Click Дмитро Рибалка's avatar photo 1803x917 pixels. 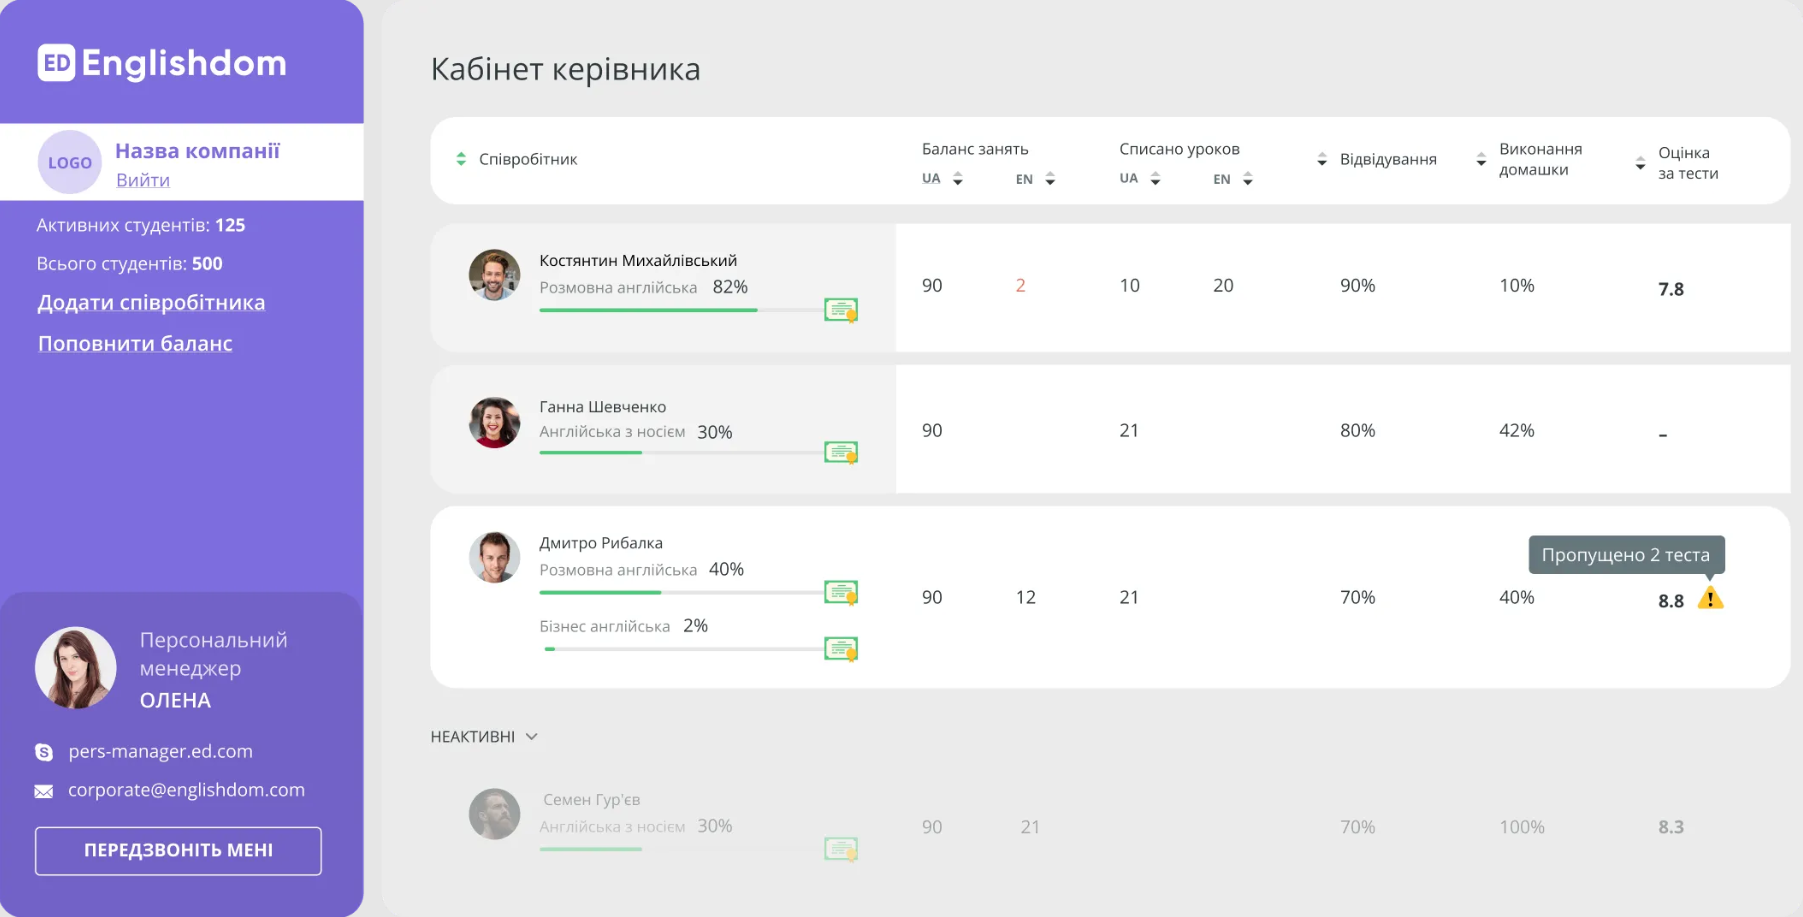494,557
